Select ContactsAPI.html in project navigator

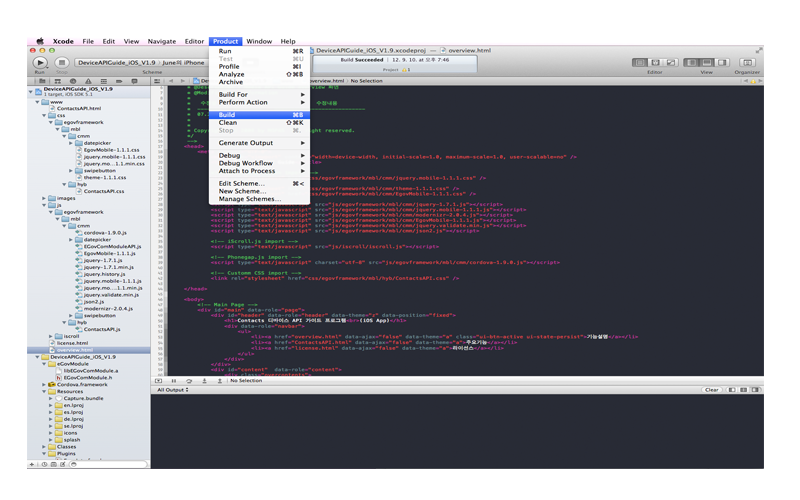pyautogui.click(x=78, y=108)
